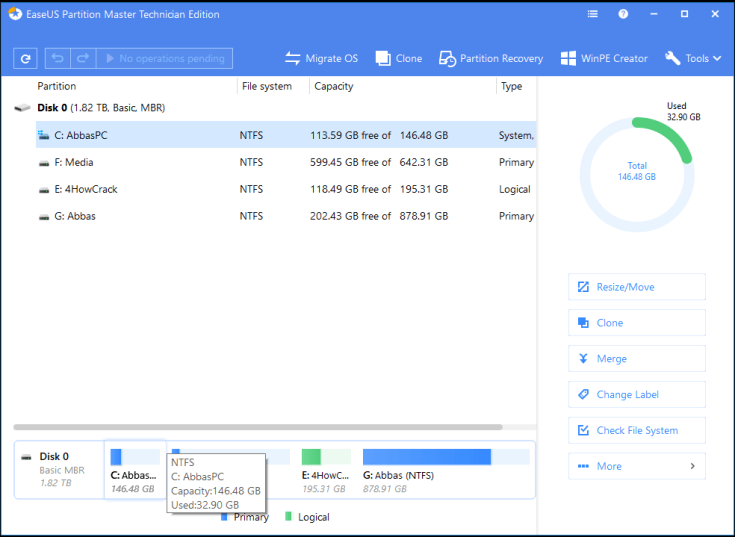The height and width of the screenshot is (537, 735).
Task: Expand the Tools dropdown menu
Action: pos(693,59)
